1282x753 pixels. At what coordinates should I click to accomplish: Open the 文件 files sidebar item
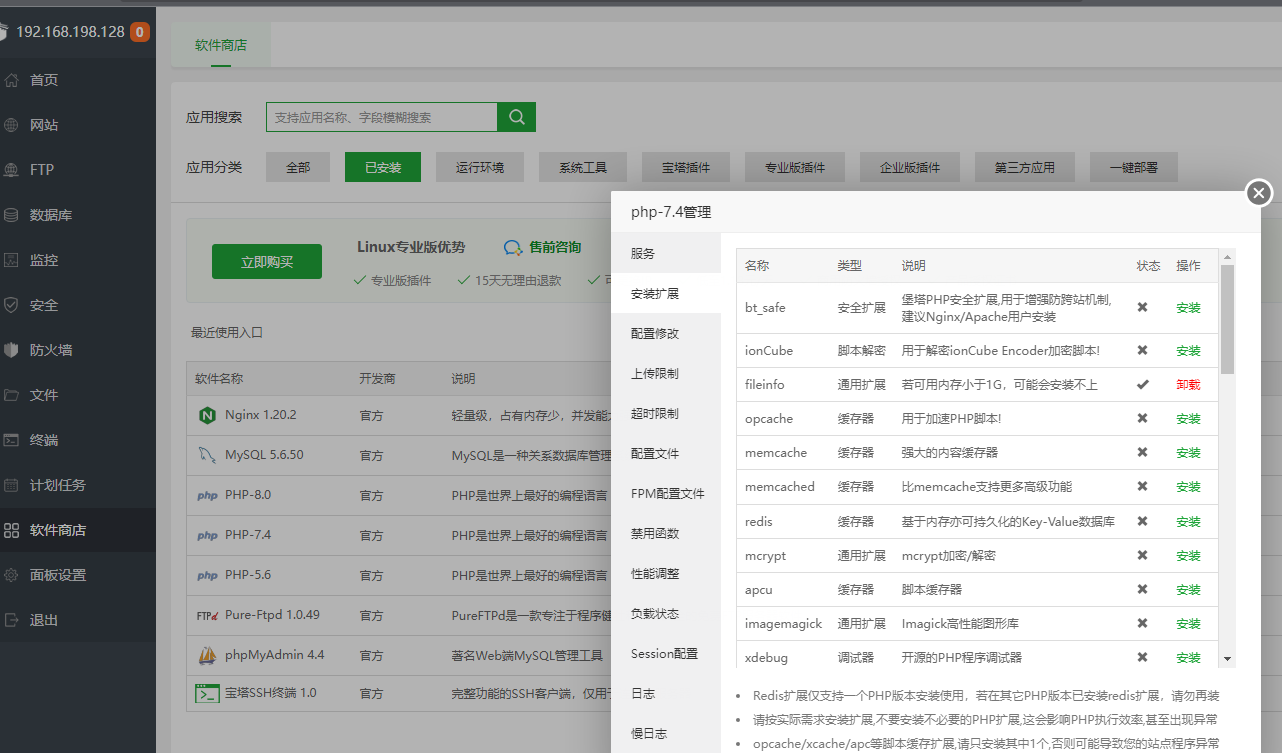click(78, 395)
